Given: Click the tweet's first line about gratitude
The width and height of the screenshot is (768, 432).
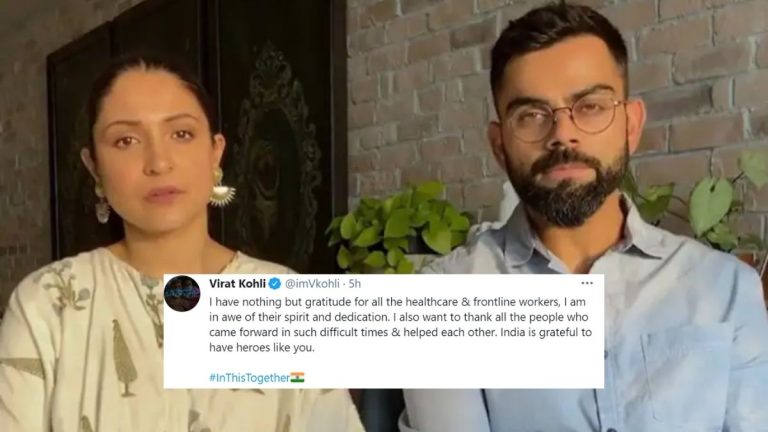Looking at the screenshot, I should tap(397, 302).
